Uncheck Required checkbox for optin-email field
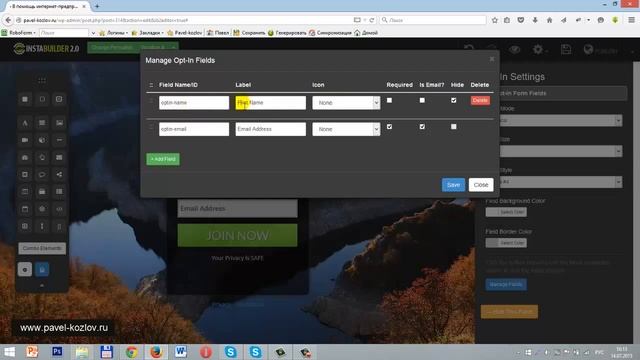Screen dimensions: 640x360 [389, 127]
